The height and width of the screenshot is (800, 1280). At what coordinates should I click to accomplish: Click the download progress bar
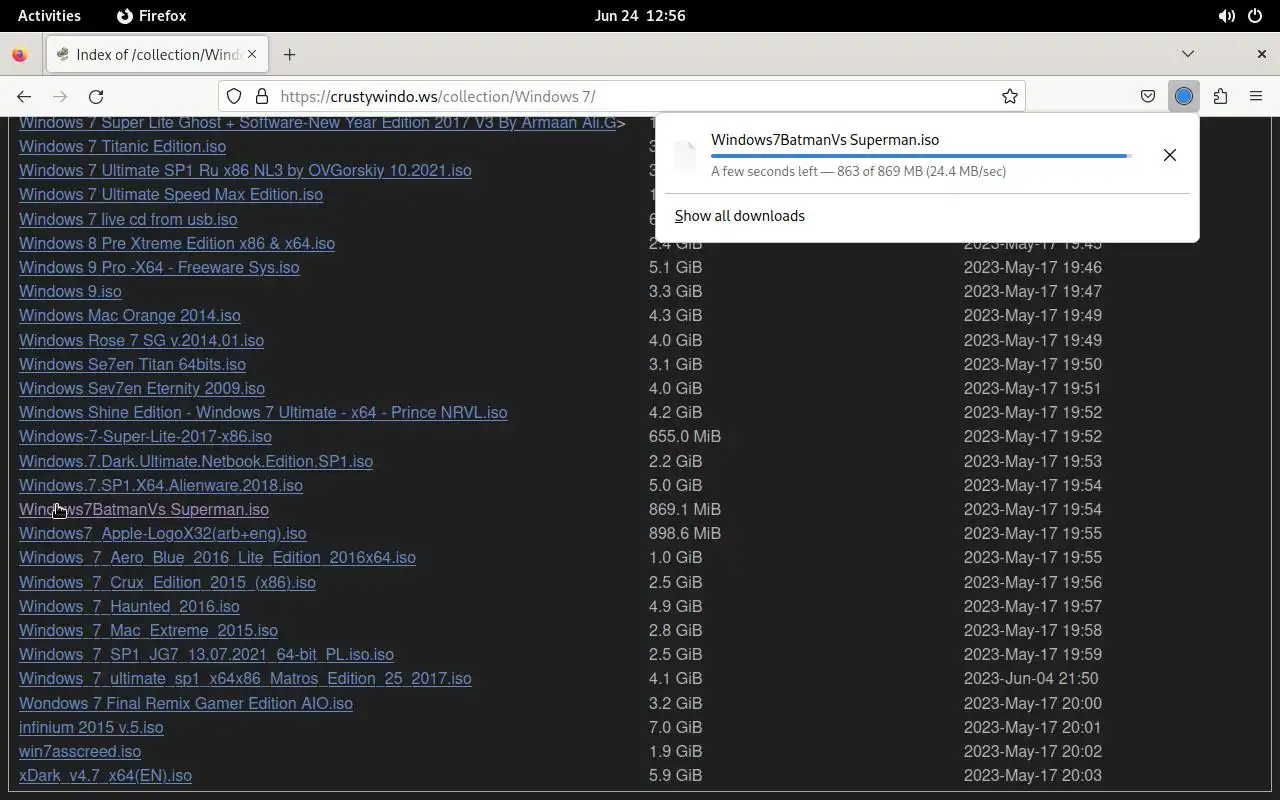click(x=921, y=156)
